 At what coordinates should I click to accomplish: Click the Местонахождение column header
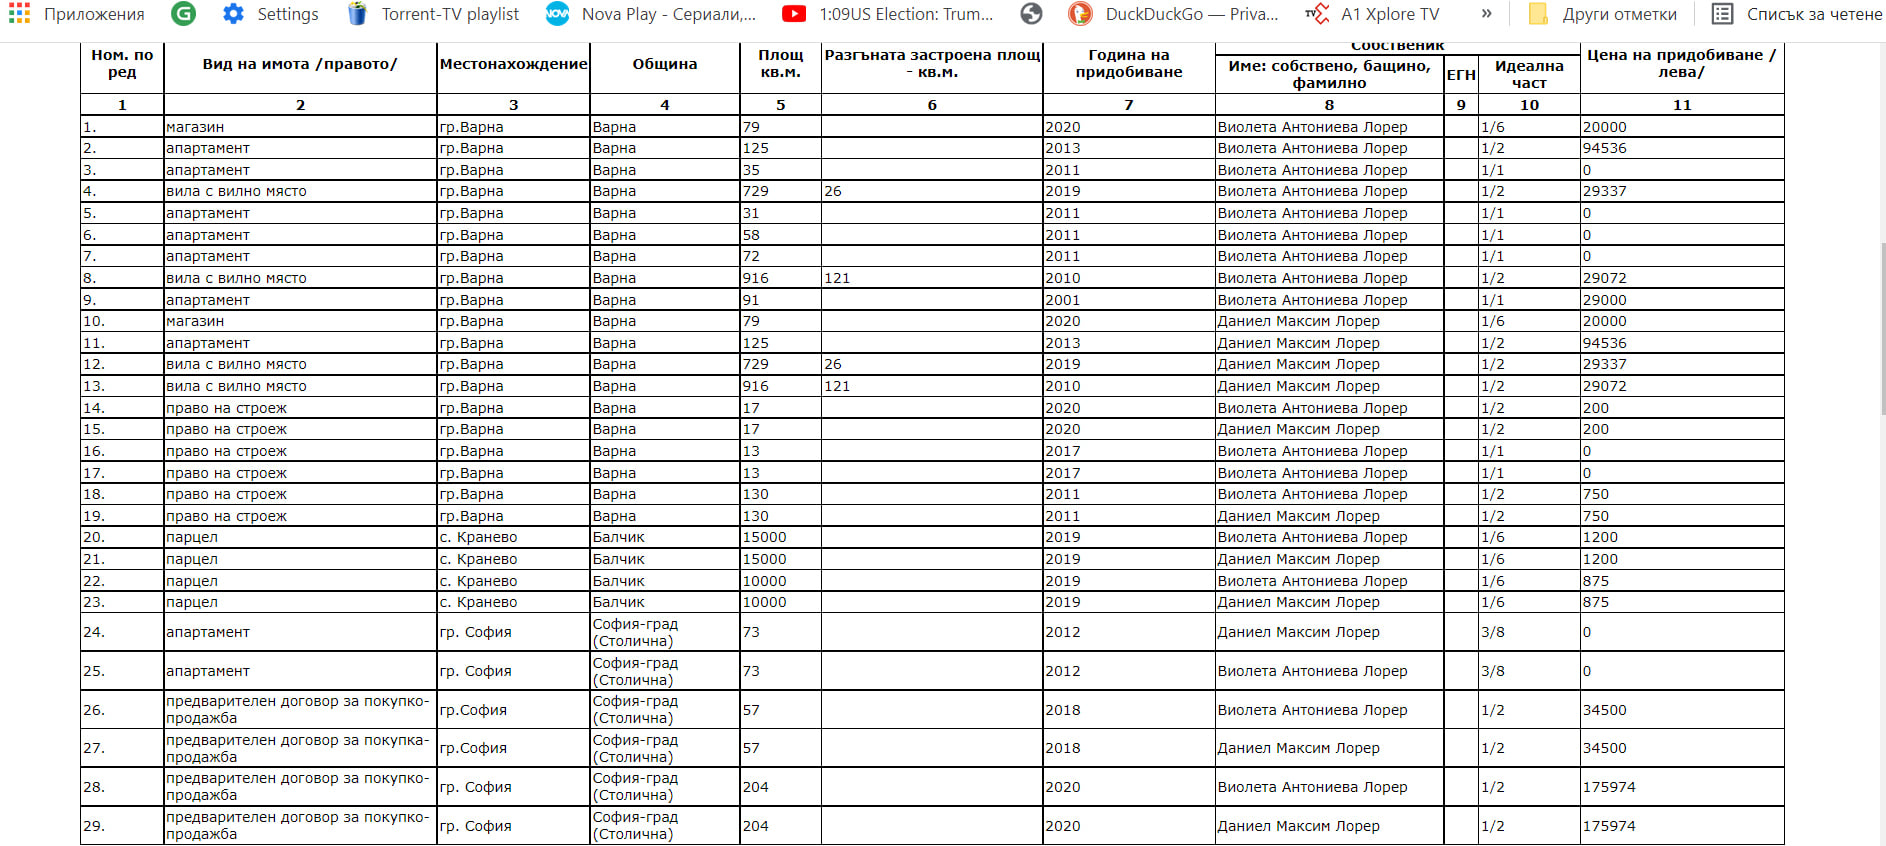pyautogui.click(x=513, y=64)
